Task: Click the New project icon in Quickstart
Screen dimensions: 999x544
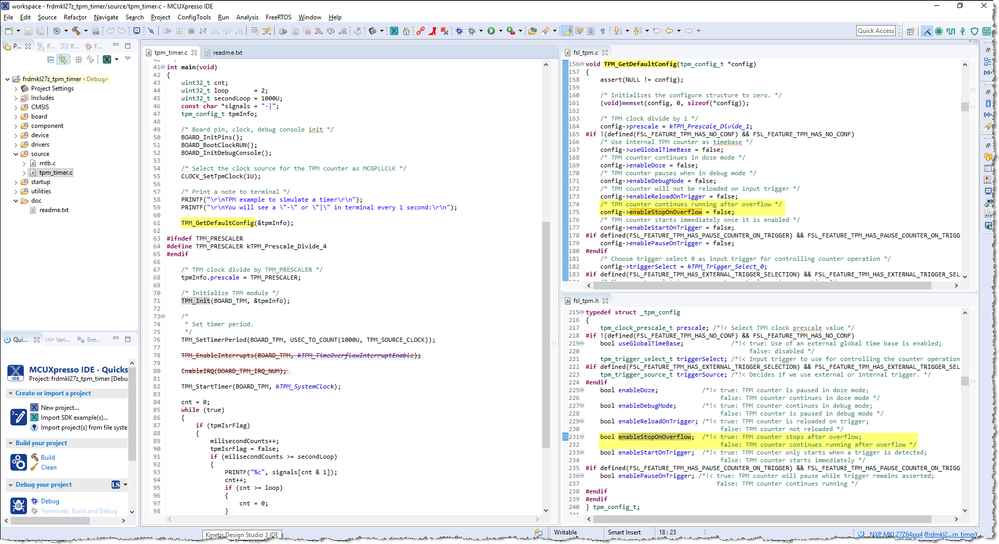Action: pos(33,408)
